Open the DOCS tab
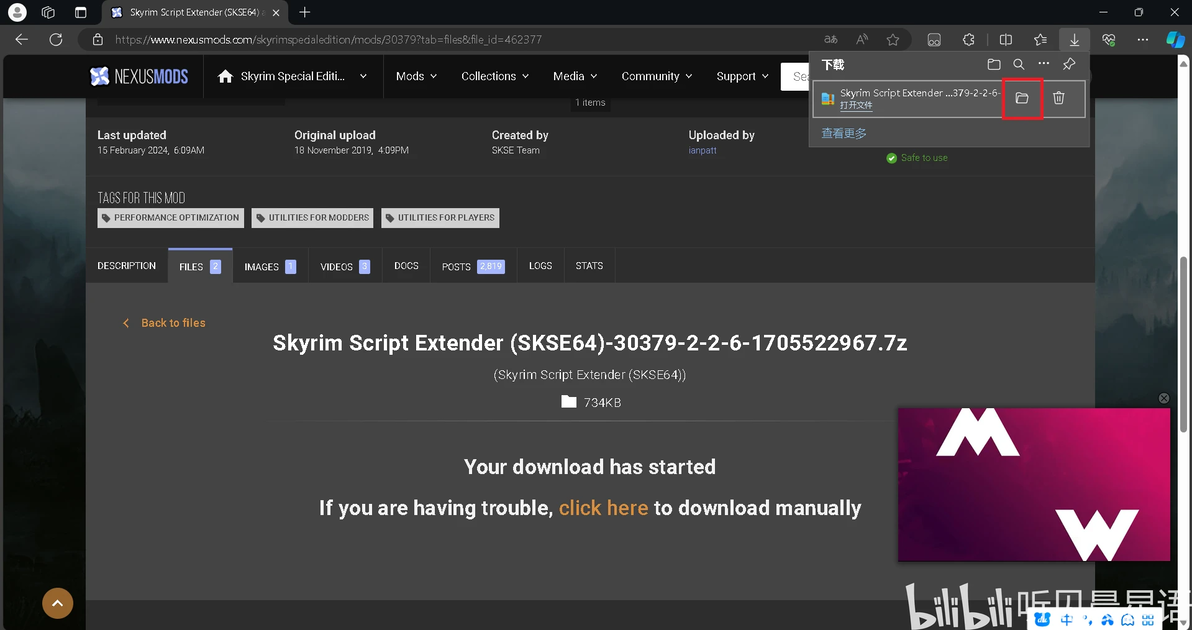This screenshot has height=630, width=1192. 407,266
